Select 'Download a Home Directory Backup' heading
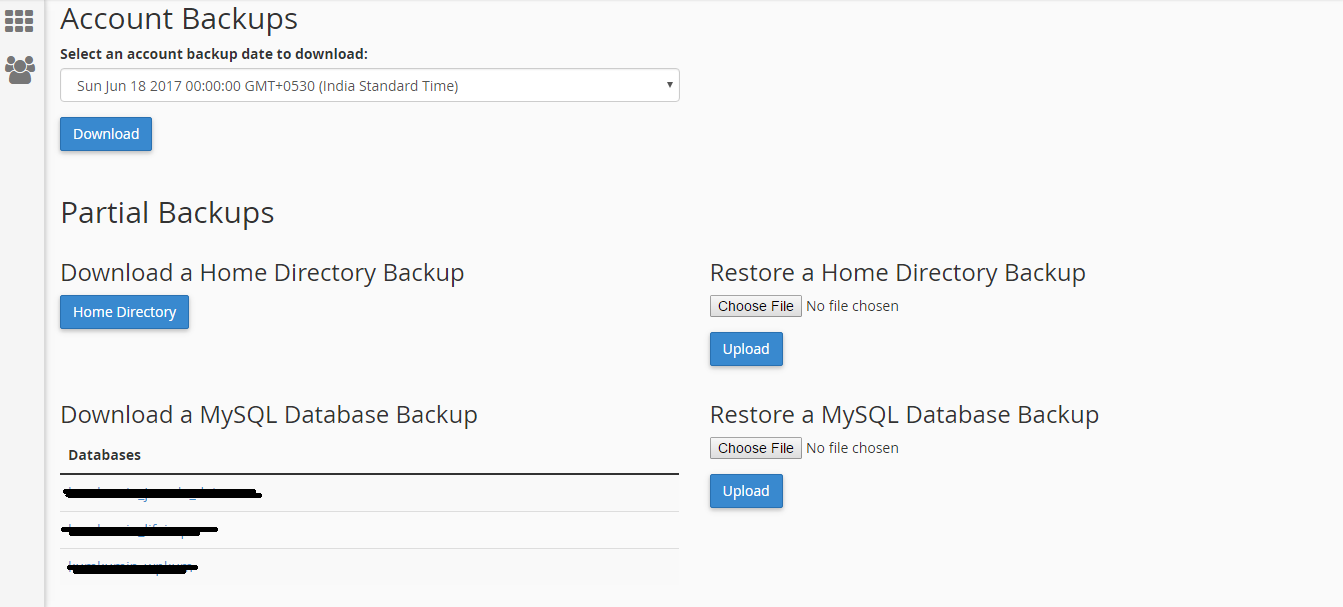Image resolution: width=1343 pixels, height=607 pixels. [262, 272]
